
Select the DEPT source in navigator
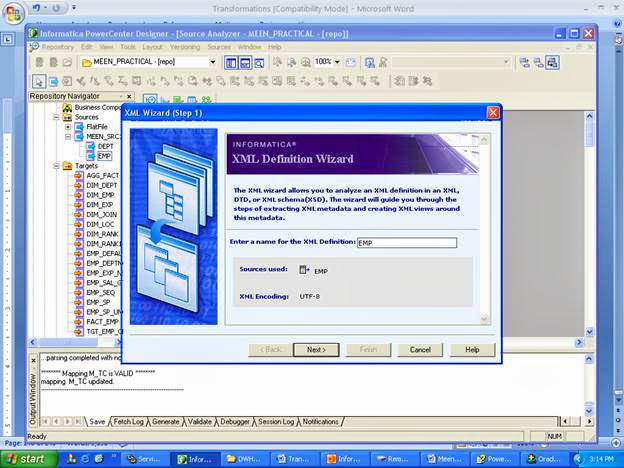pyautogui.click(x=105, y=146)
